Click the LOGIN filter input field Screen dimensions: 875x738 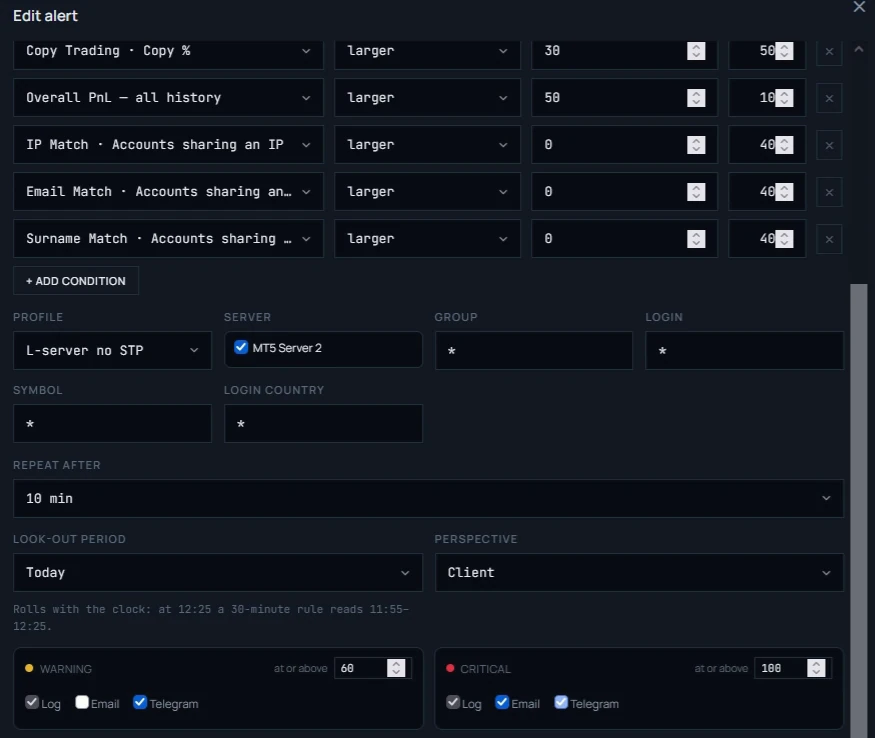tap(744, 351)
